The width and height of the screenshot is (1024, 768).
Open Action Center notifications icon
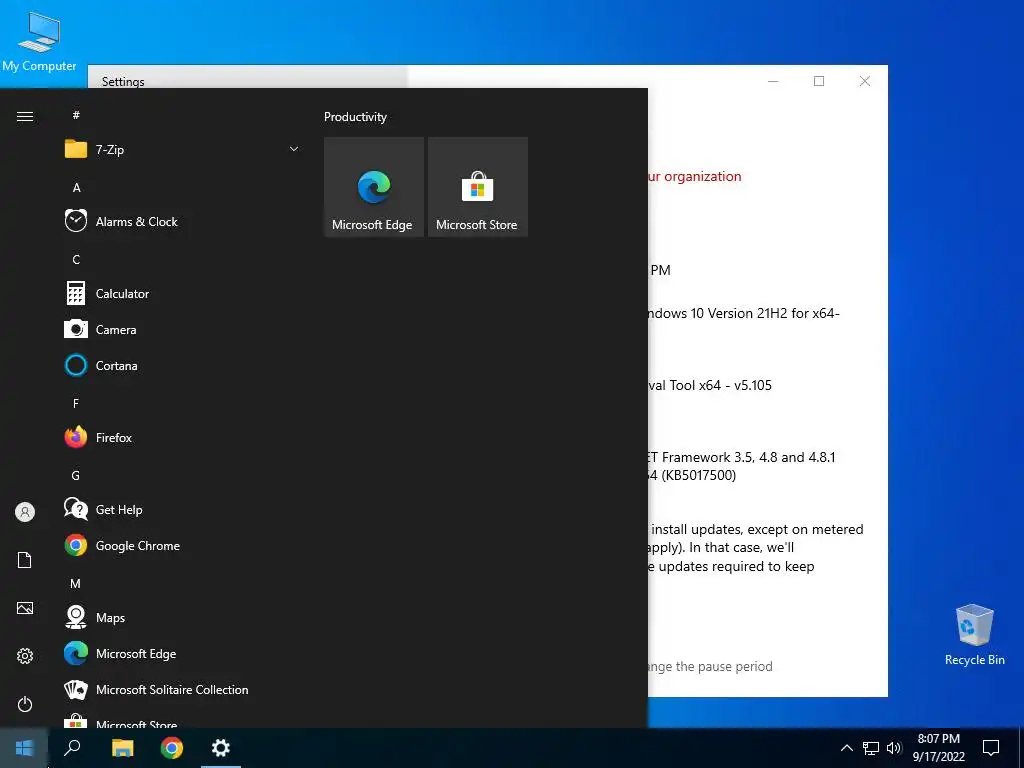(991, 748)
